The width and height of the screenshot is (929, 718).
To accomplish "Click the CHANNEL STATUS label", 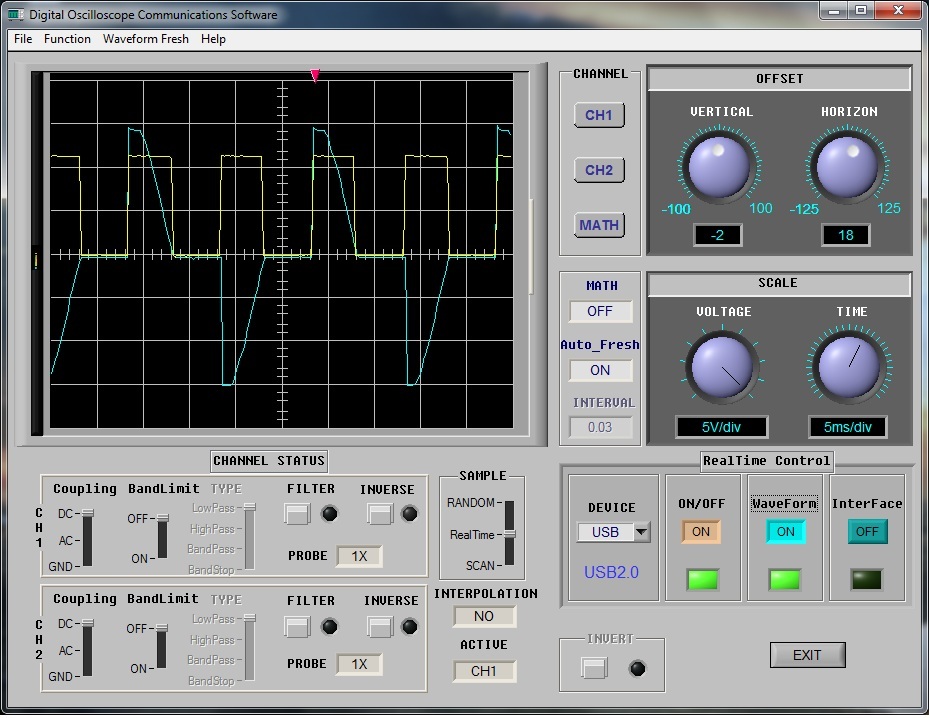I will (269, 461).
